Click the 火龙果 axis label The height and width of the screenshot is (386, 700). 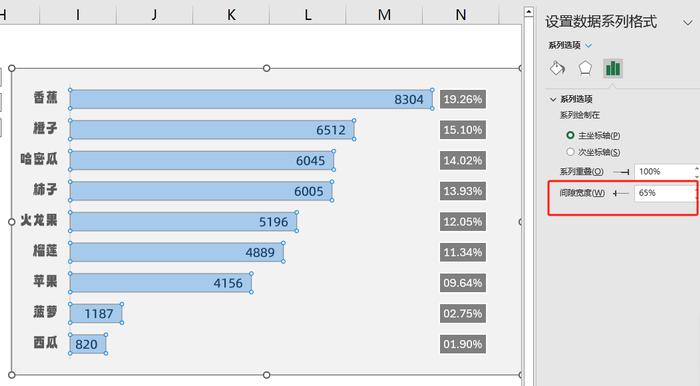click(x=39, y=220)
